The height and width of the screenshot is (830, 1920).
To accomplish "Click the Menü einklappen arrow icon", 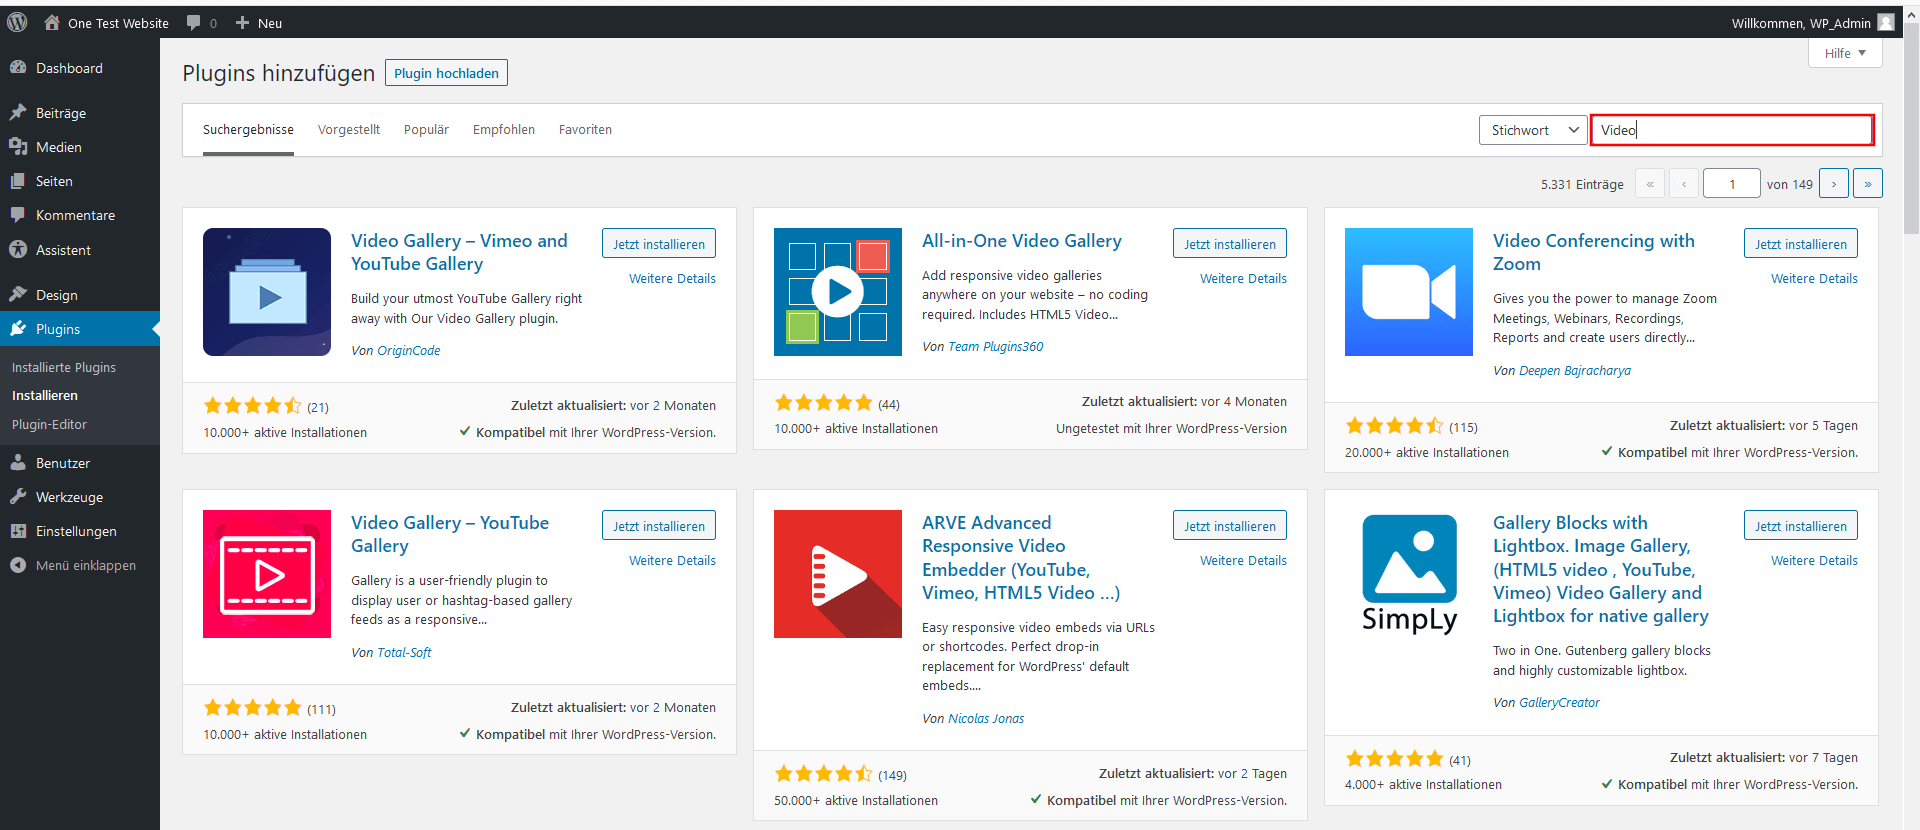I will [x=18, y=565].
